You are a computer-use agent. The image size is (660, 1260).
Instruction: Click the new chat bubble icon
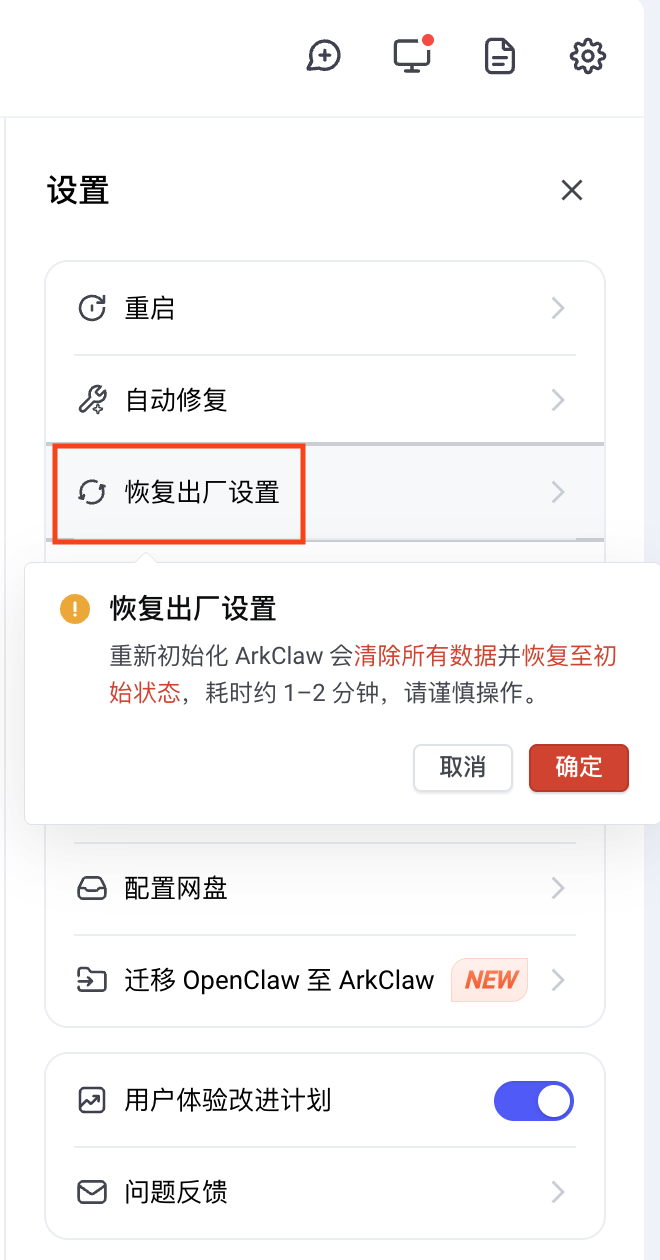[x=324, y=56]
